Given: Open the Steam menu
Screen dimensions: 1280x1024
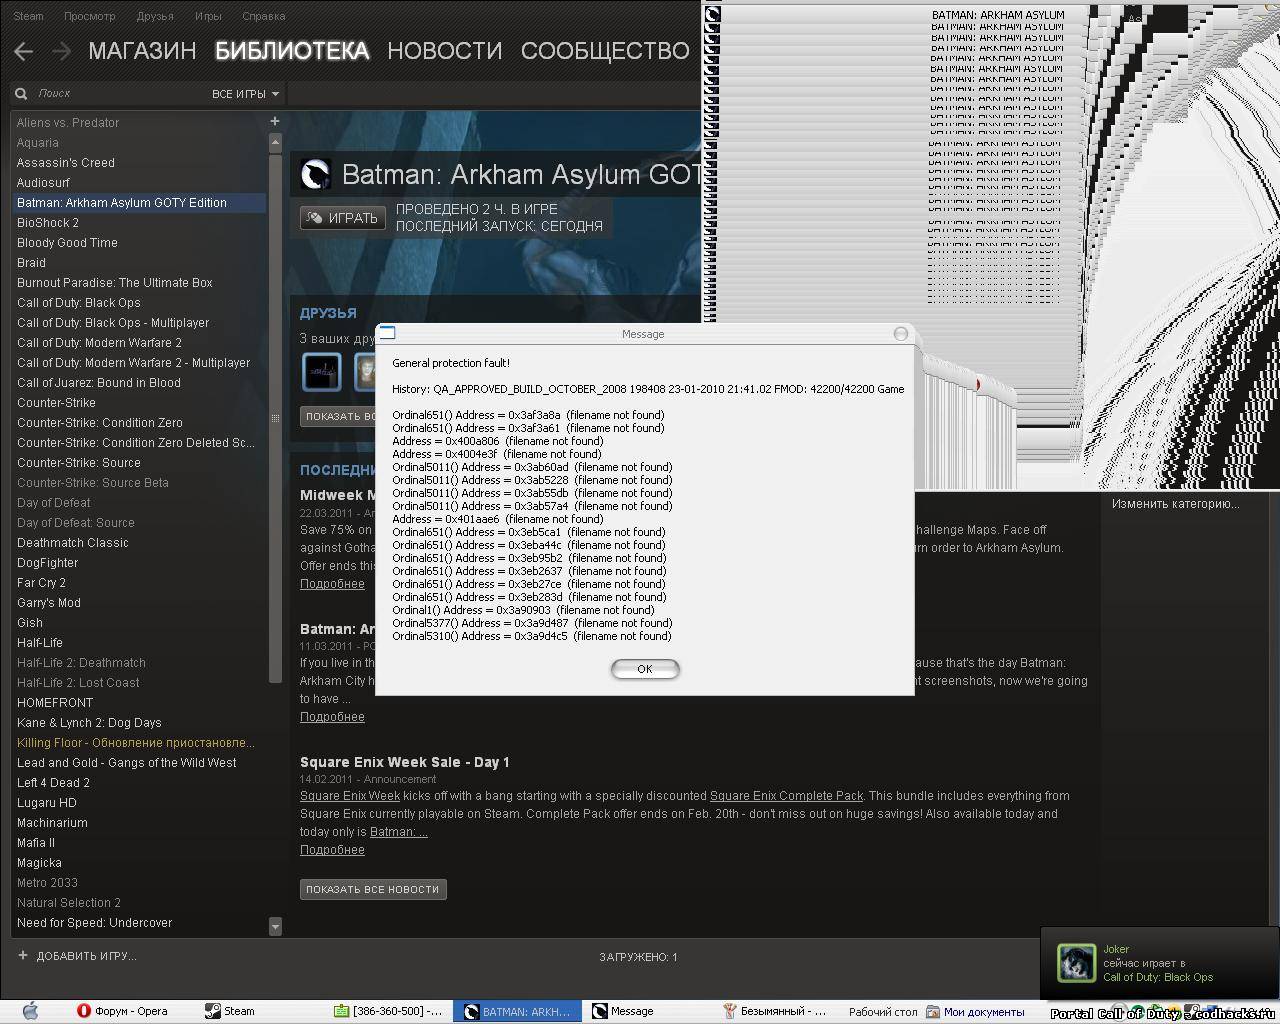Looking at the screenshot, I should [29, 16].
